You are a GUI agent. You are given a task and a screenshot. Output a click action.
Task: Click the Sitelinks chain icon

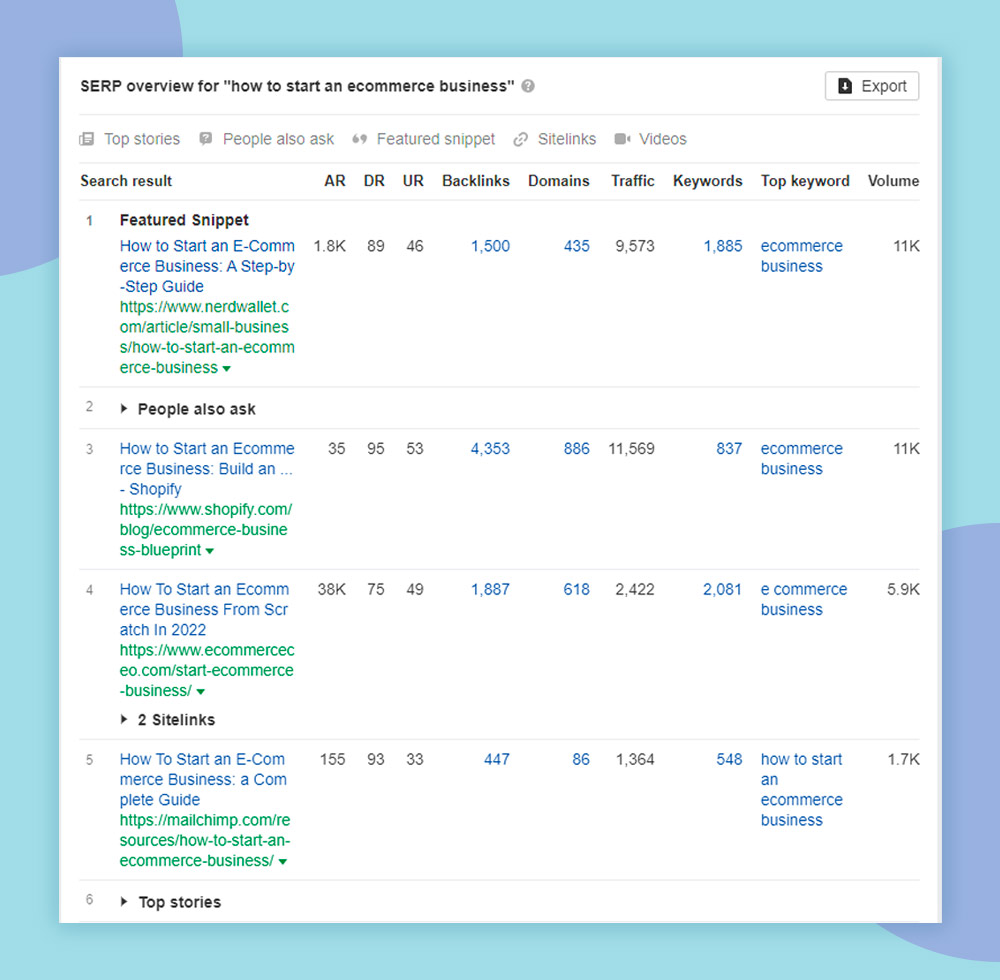(x=520, y=139)
